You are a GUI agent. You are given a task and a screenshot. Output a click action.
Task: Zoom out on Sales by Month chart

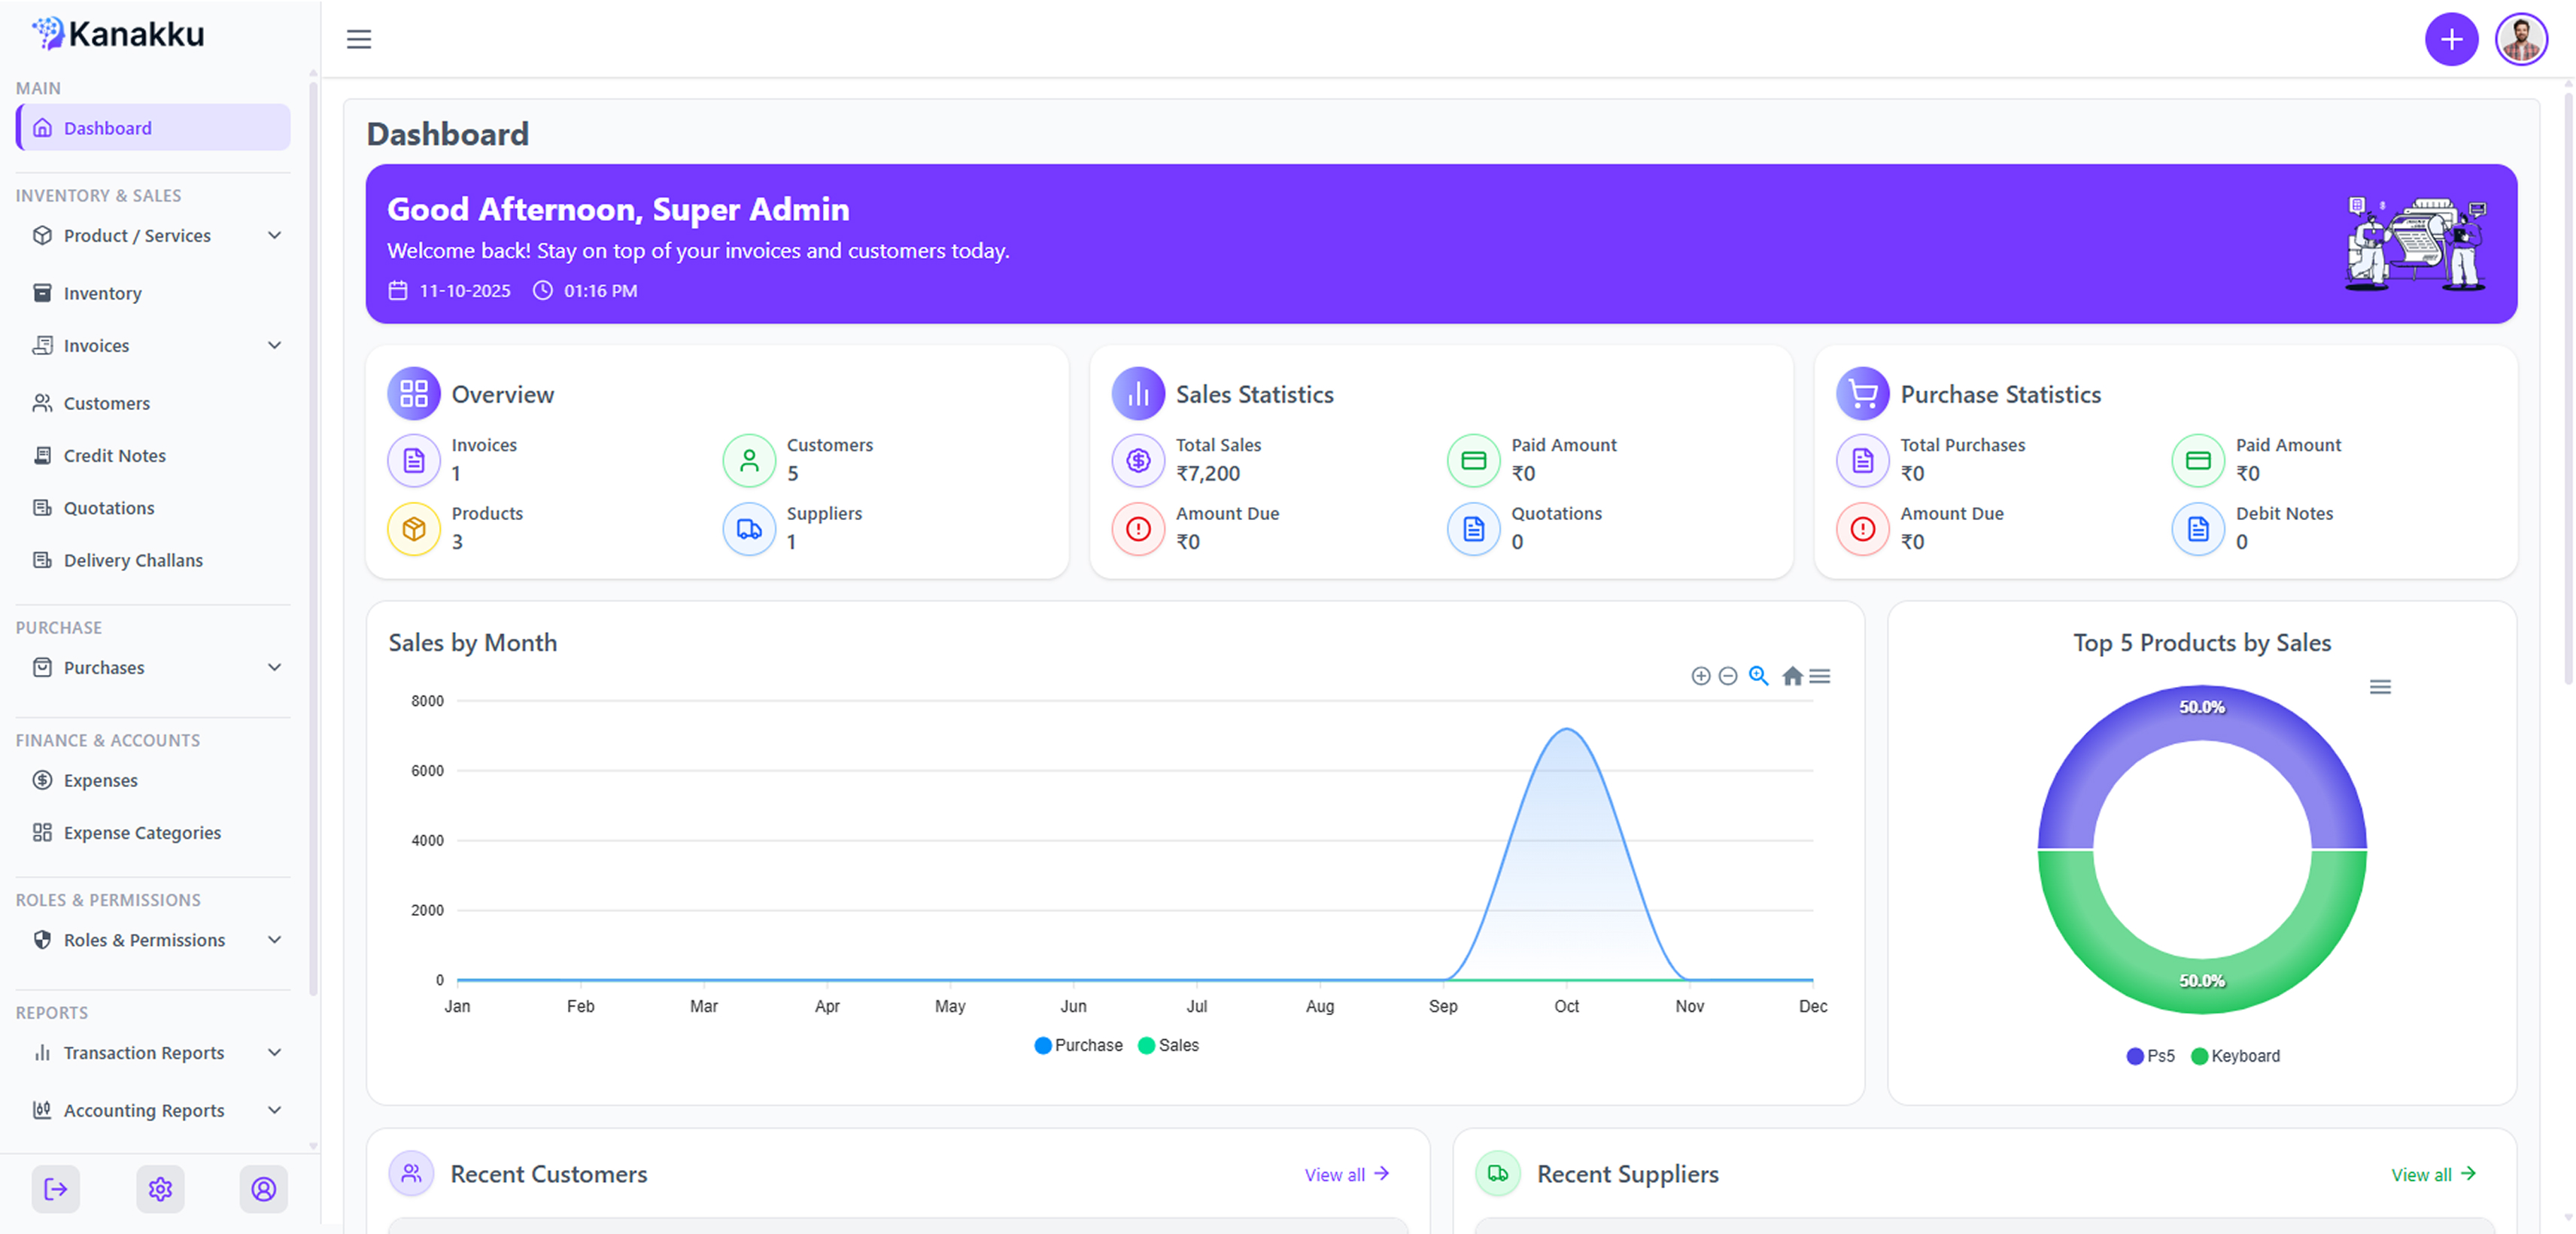point(1728,676)
